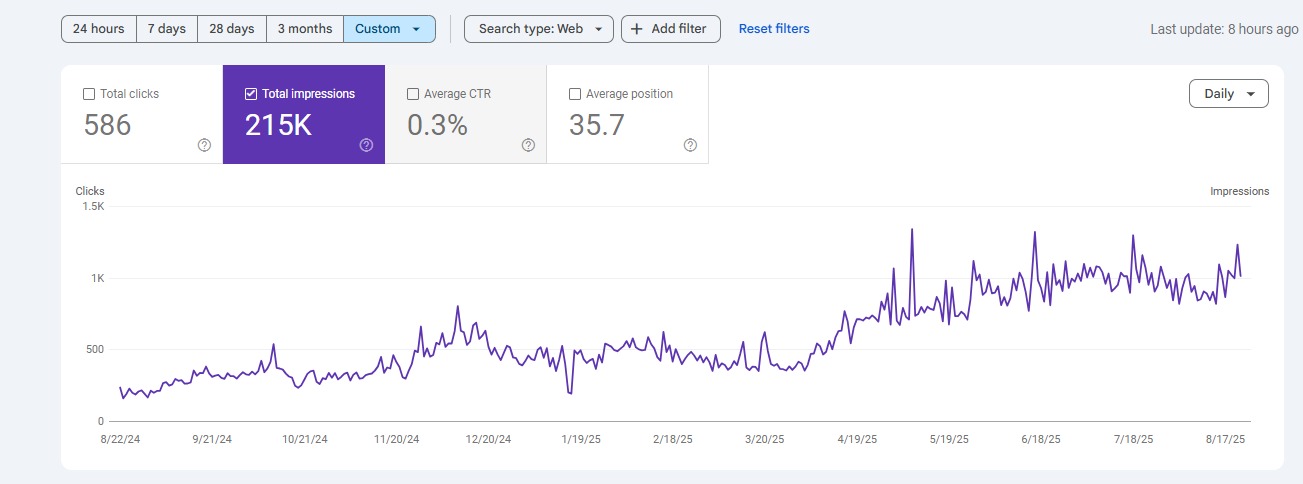Enable the Average CTR checkbox

click(413, 94)
